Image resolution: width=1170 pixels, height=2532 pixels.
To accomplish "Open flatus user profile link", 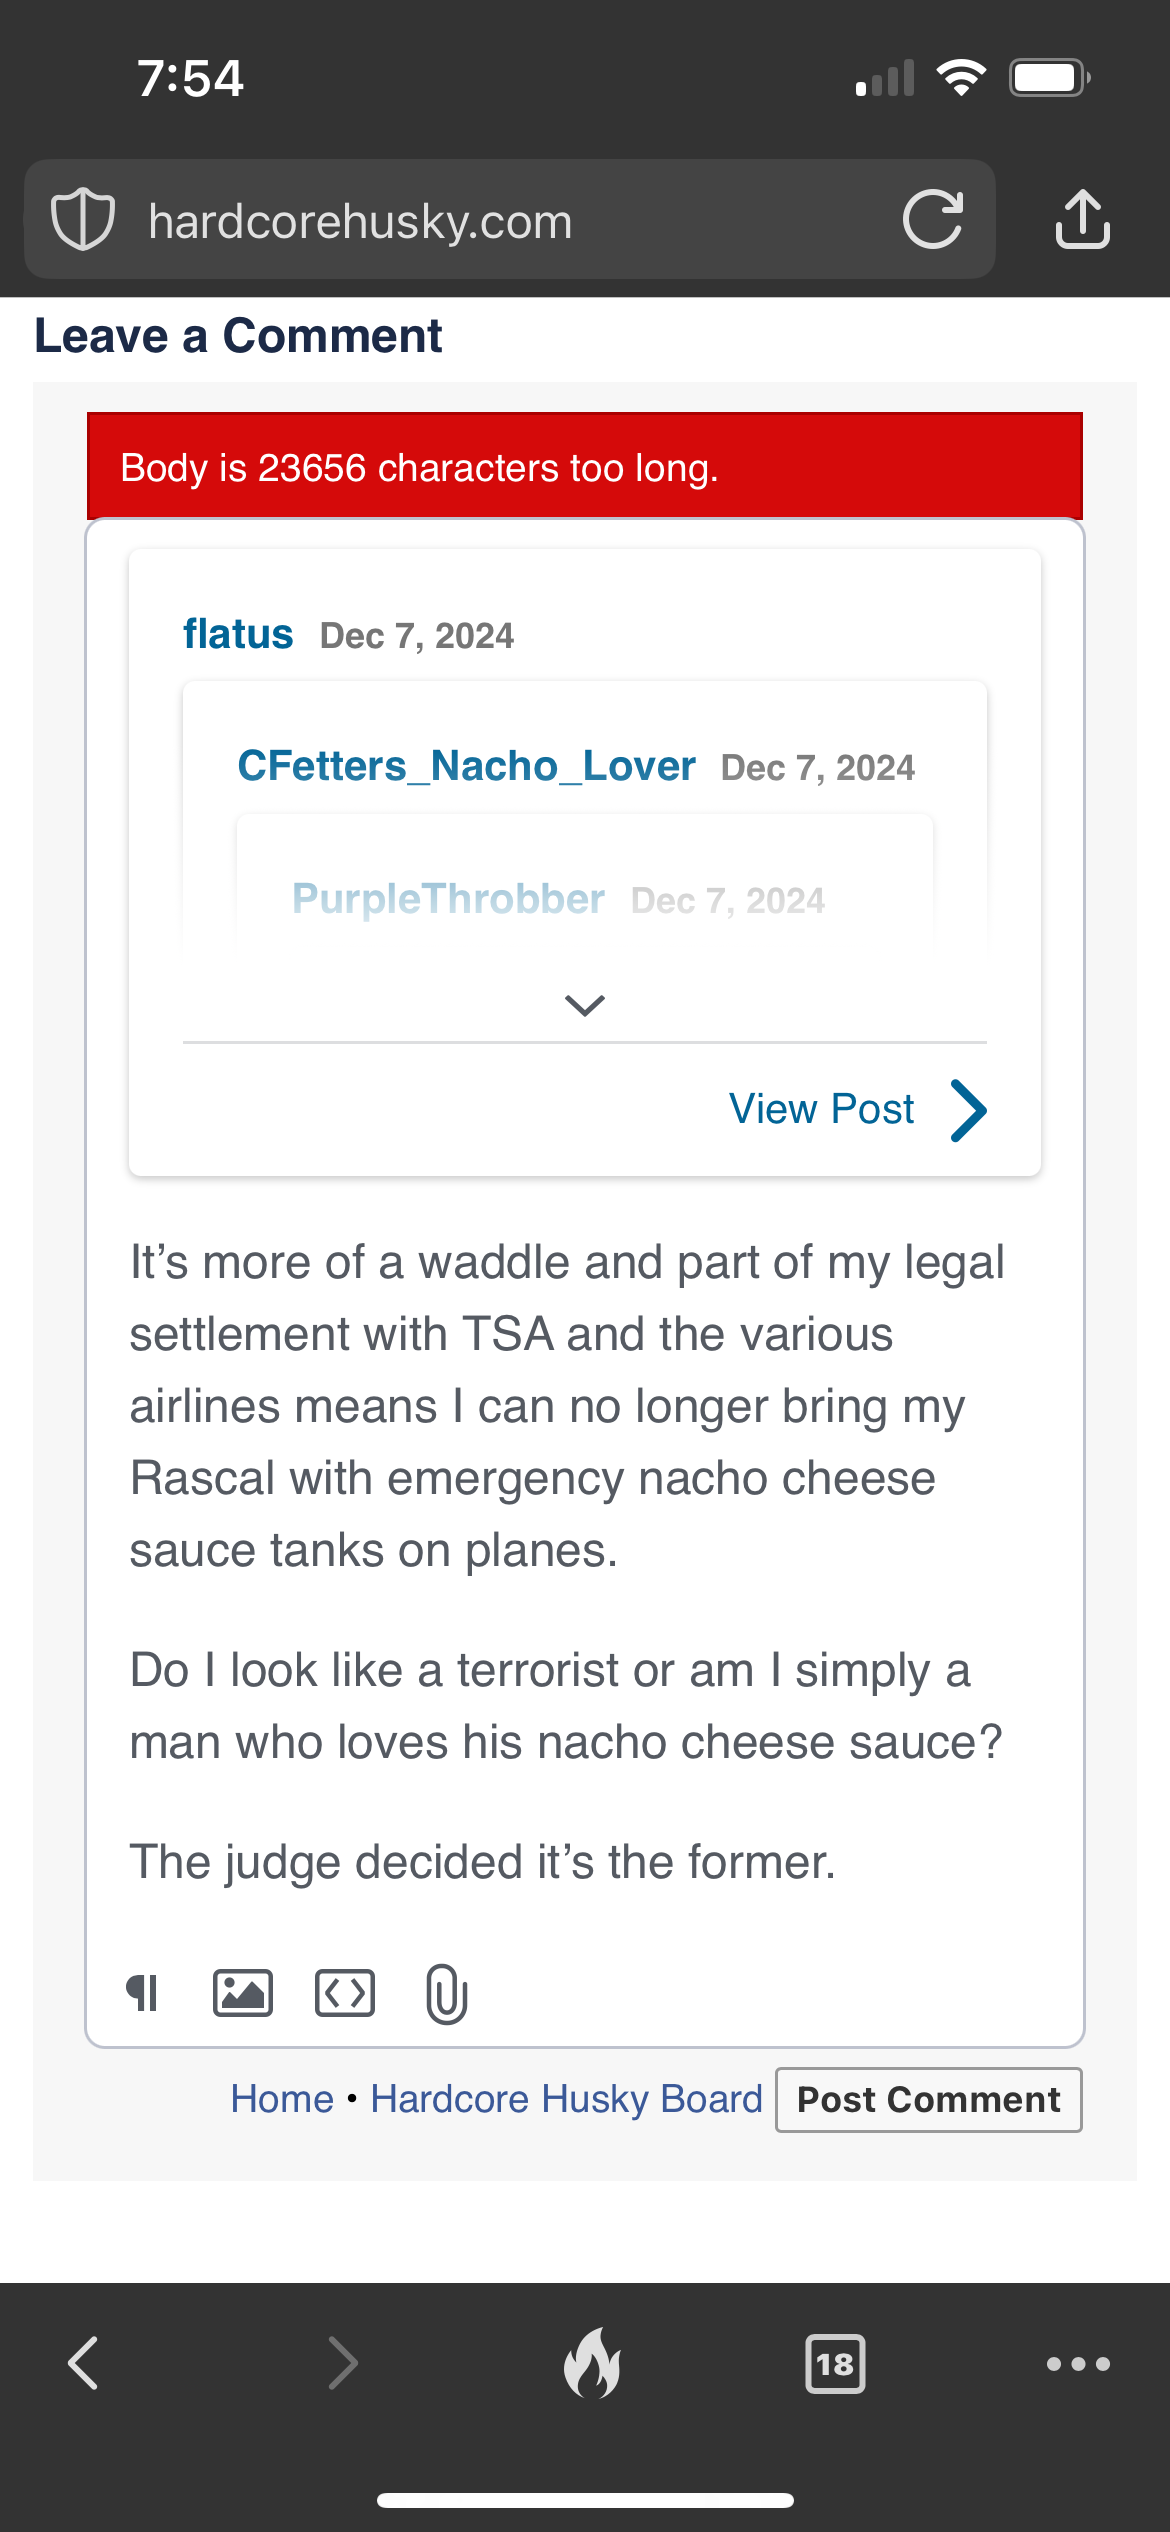I will [238, 634].
